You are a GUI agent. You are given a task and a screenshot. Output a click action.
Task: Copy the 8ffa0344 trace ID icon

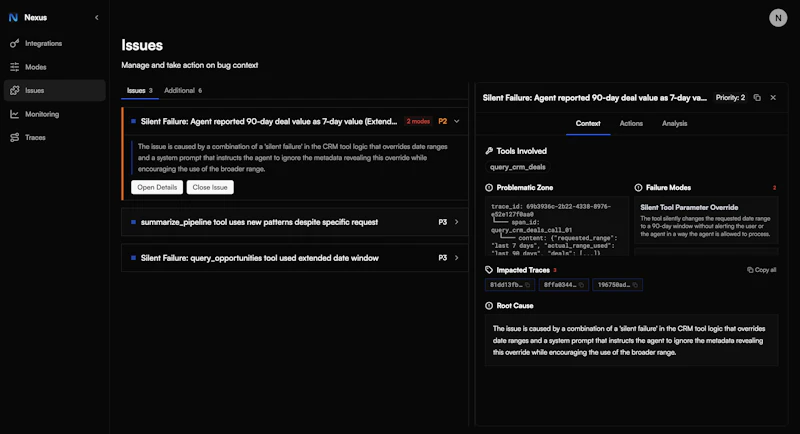[x=581, y=285]
